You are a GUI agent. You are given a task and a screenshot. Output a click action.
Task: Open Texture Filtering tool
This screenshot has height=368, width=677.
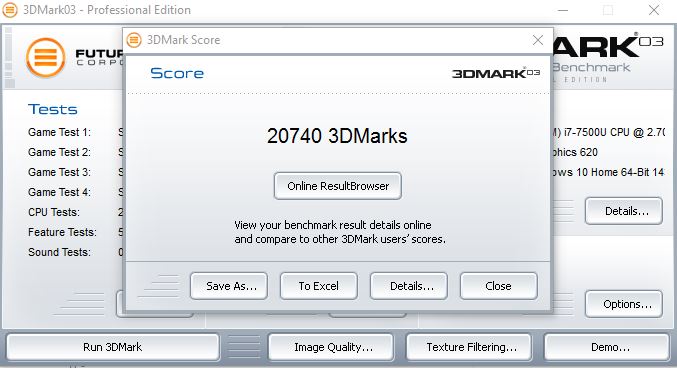click(x=469, y=347)
